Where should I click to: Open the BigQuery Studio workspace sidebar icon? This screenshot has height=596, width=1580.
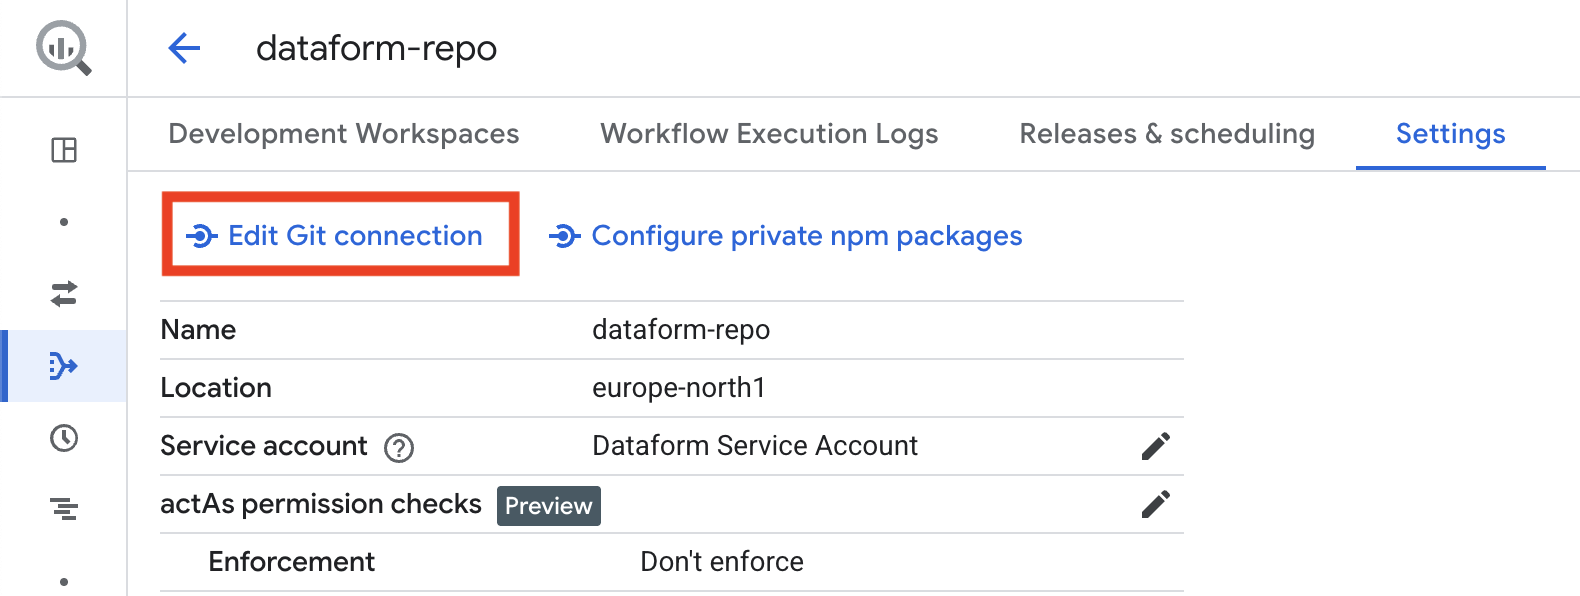[x=64, y=150]
